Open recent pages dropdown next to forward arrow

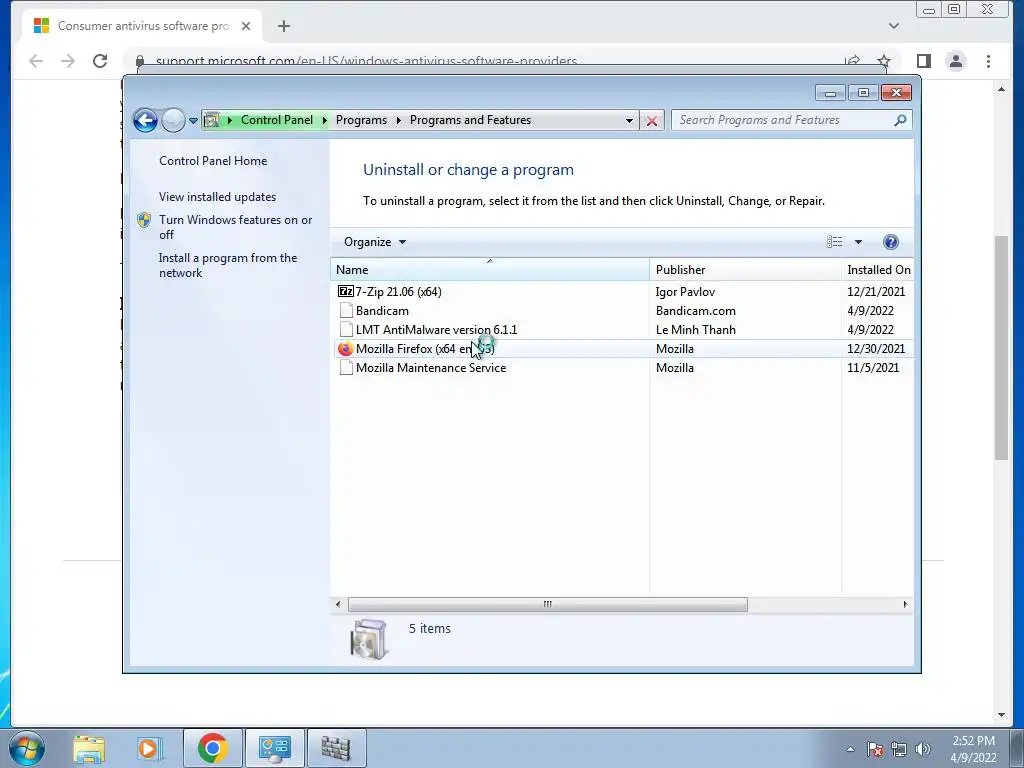click(193, 121)
